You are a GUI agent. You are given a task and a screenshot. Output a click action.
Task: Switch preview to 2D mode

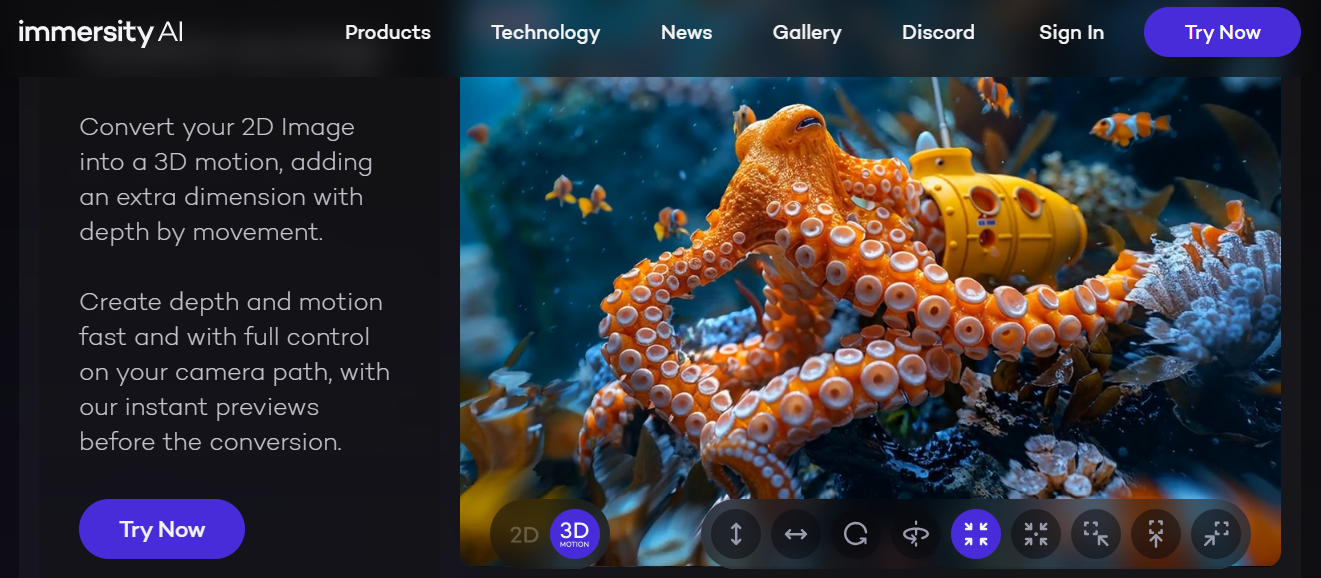pyautogui.click(x=524, y=535)
